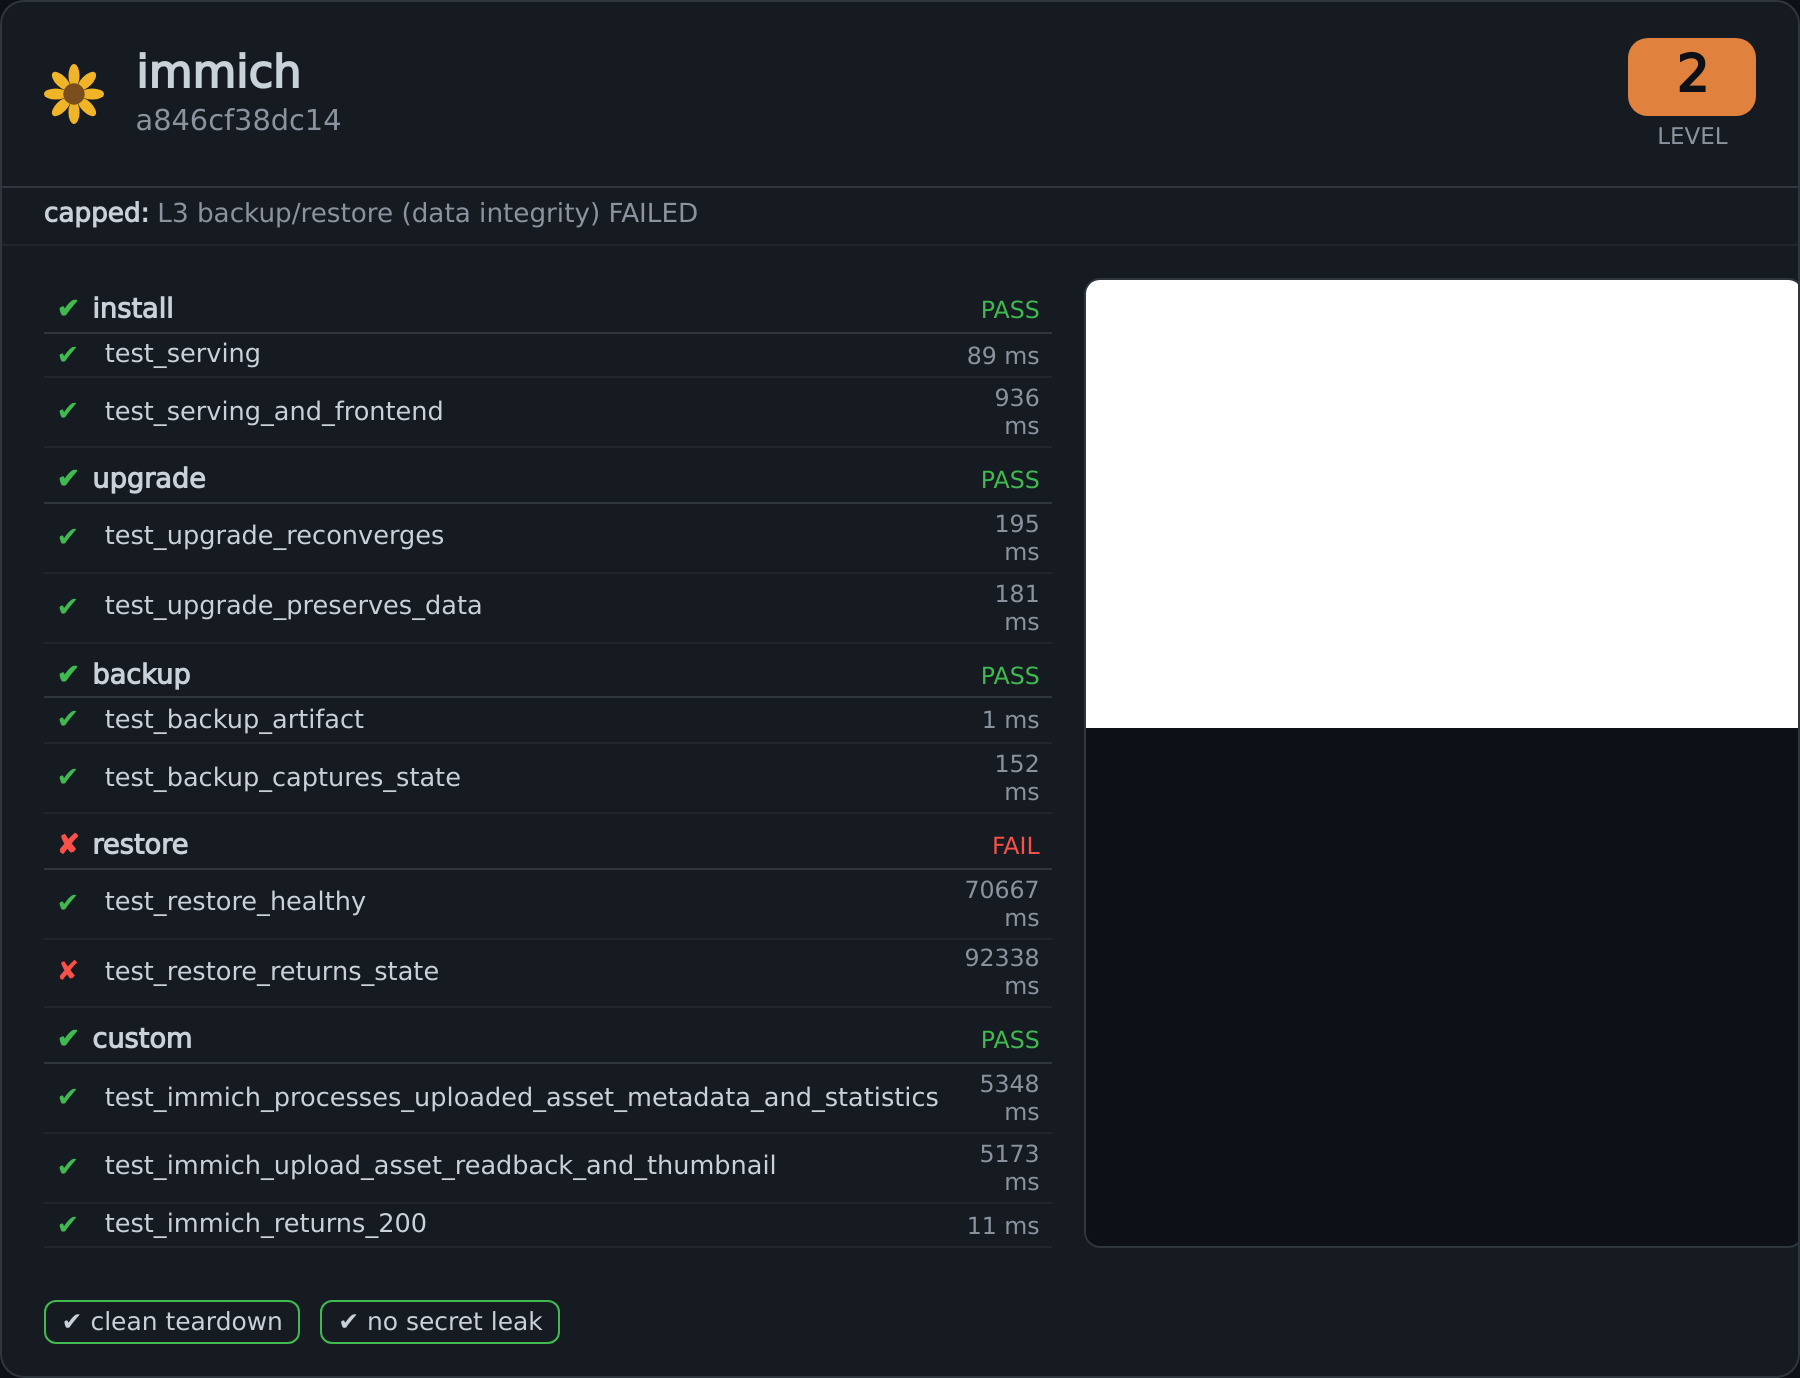This screenshot has width=1800, height=1378.
Task: Select the restore section heading
Action: (x=140, y=844)
